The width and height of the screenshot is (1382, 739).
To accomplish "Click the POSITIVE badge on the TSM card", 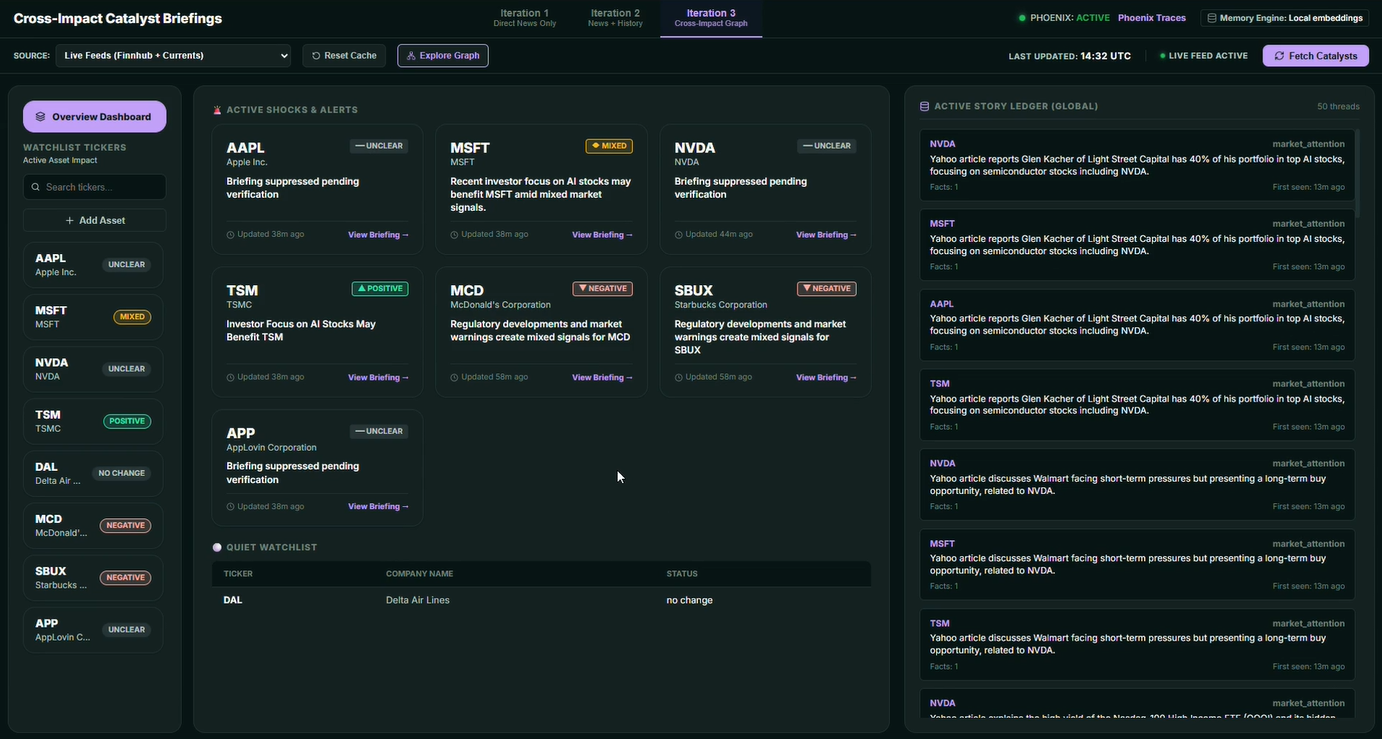I will click(380, 289).
